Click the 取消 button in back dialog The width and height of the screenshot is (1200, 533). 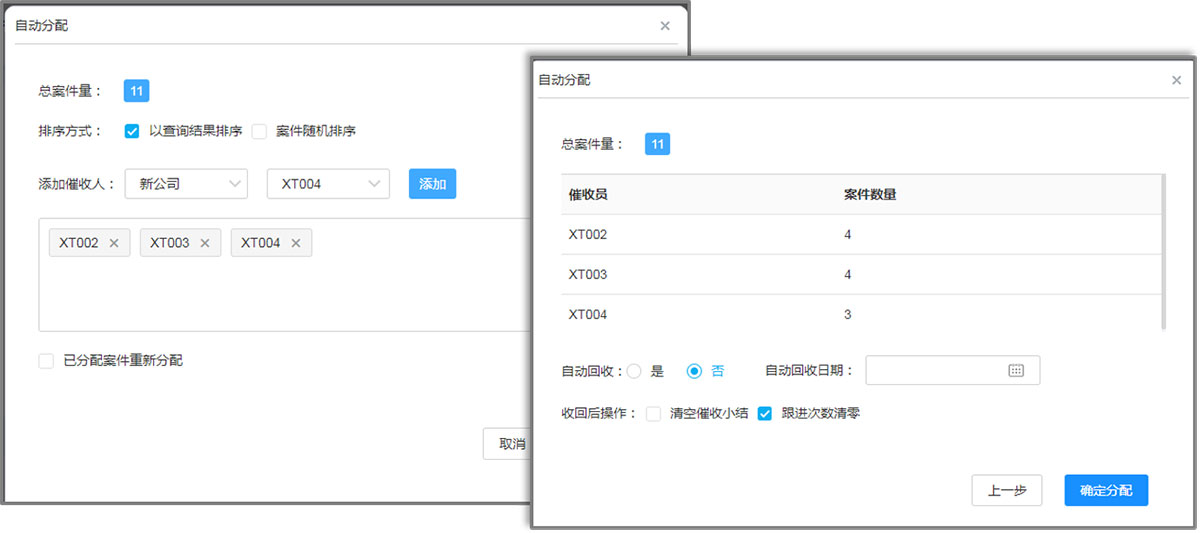point(507,444)
